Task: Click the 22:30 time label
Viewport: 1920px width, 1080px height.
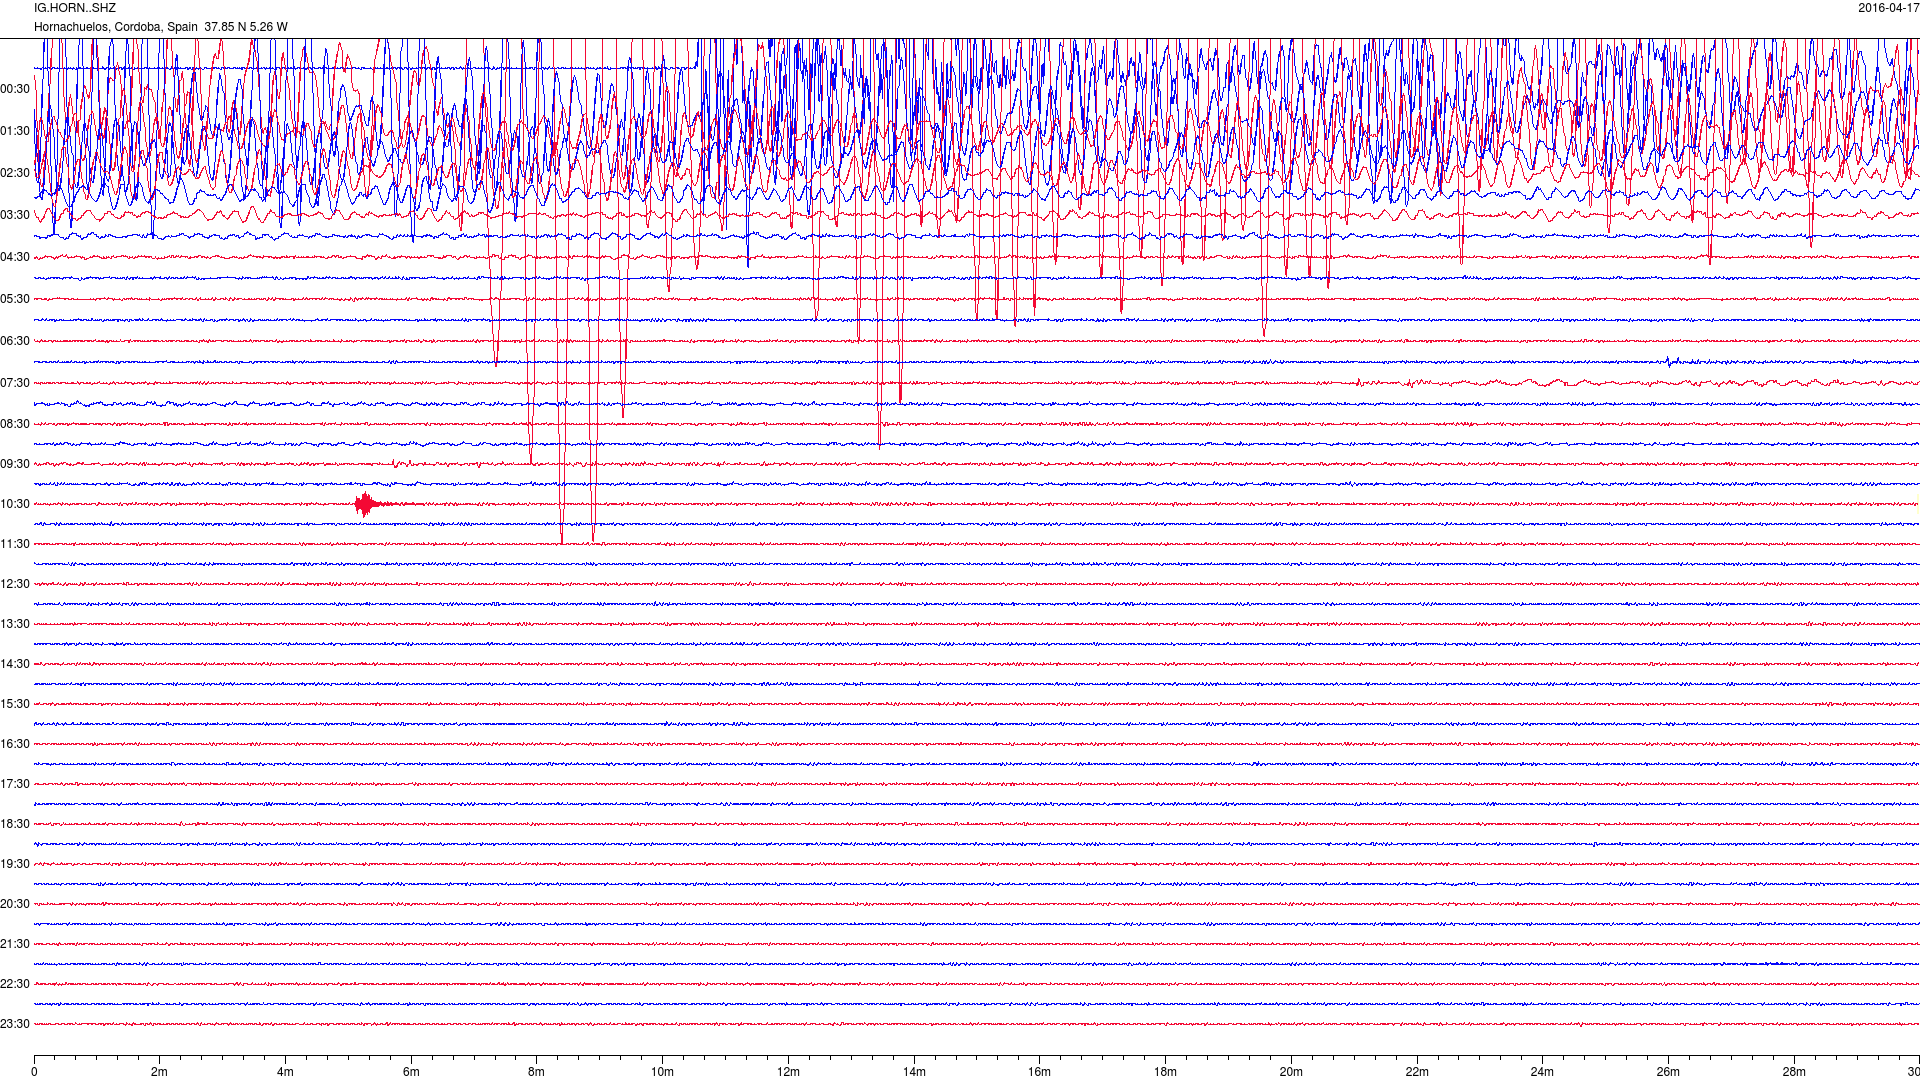Action: (15, 984)
